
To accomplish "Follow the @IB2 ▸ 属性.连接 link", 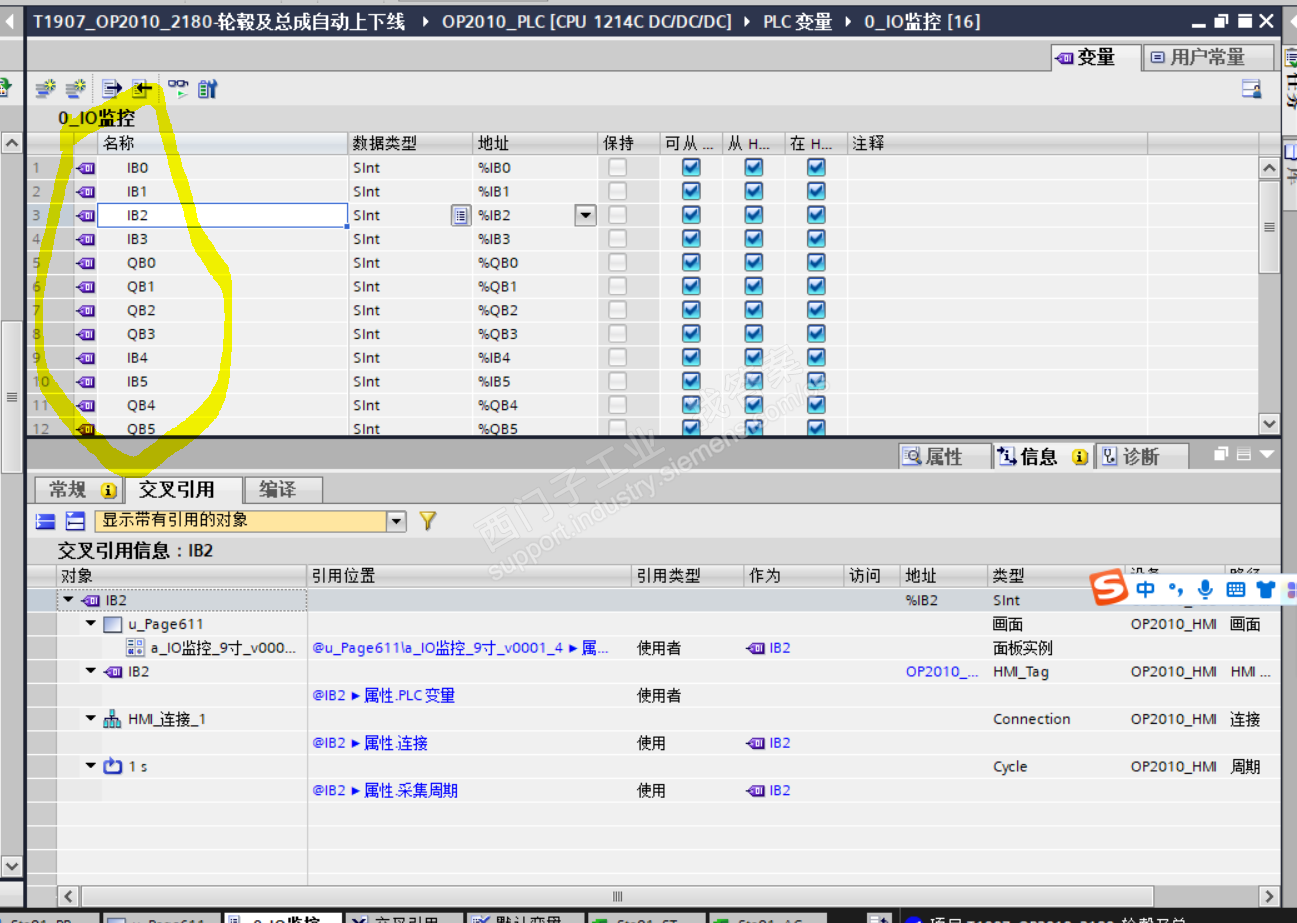I will pyautogui.click(x=370, y=743).
